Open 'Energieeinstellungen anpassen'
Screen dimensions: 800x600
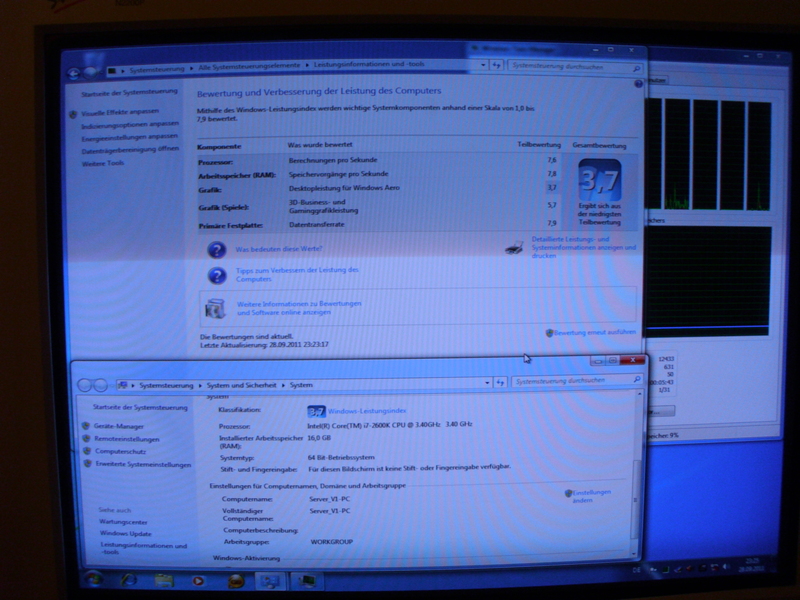point(130,138)
